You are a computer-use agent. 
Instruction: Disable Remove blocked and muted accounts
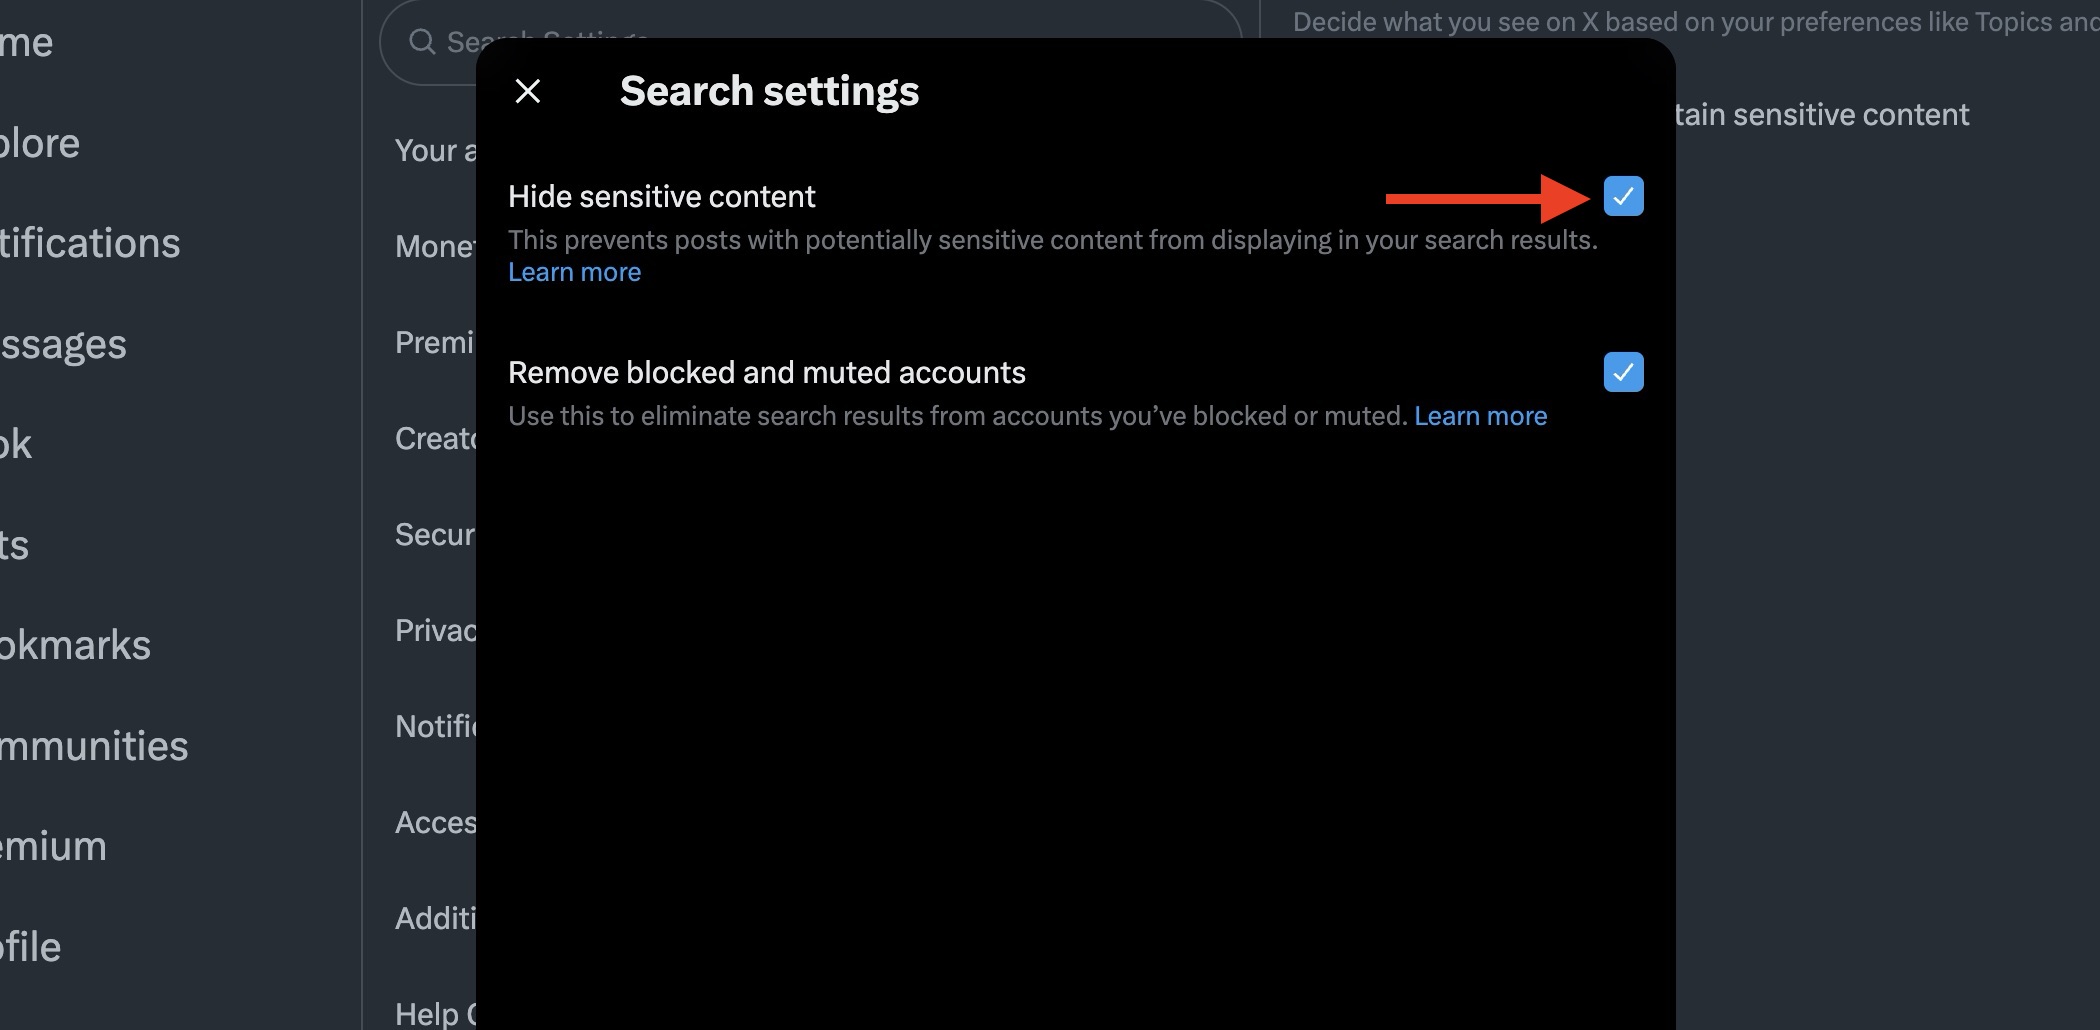click(1623, 372)
